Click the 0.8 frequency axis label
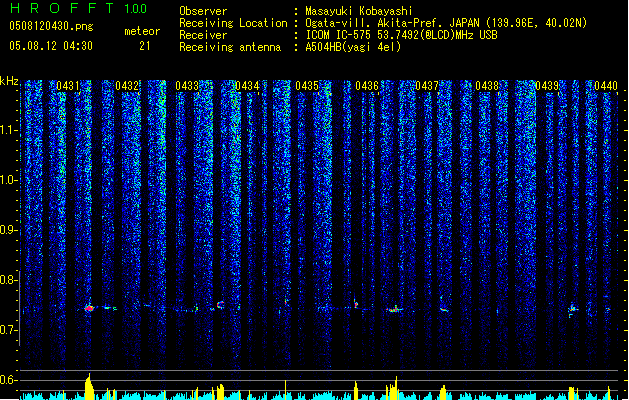 pos(9,280)
